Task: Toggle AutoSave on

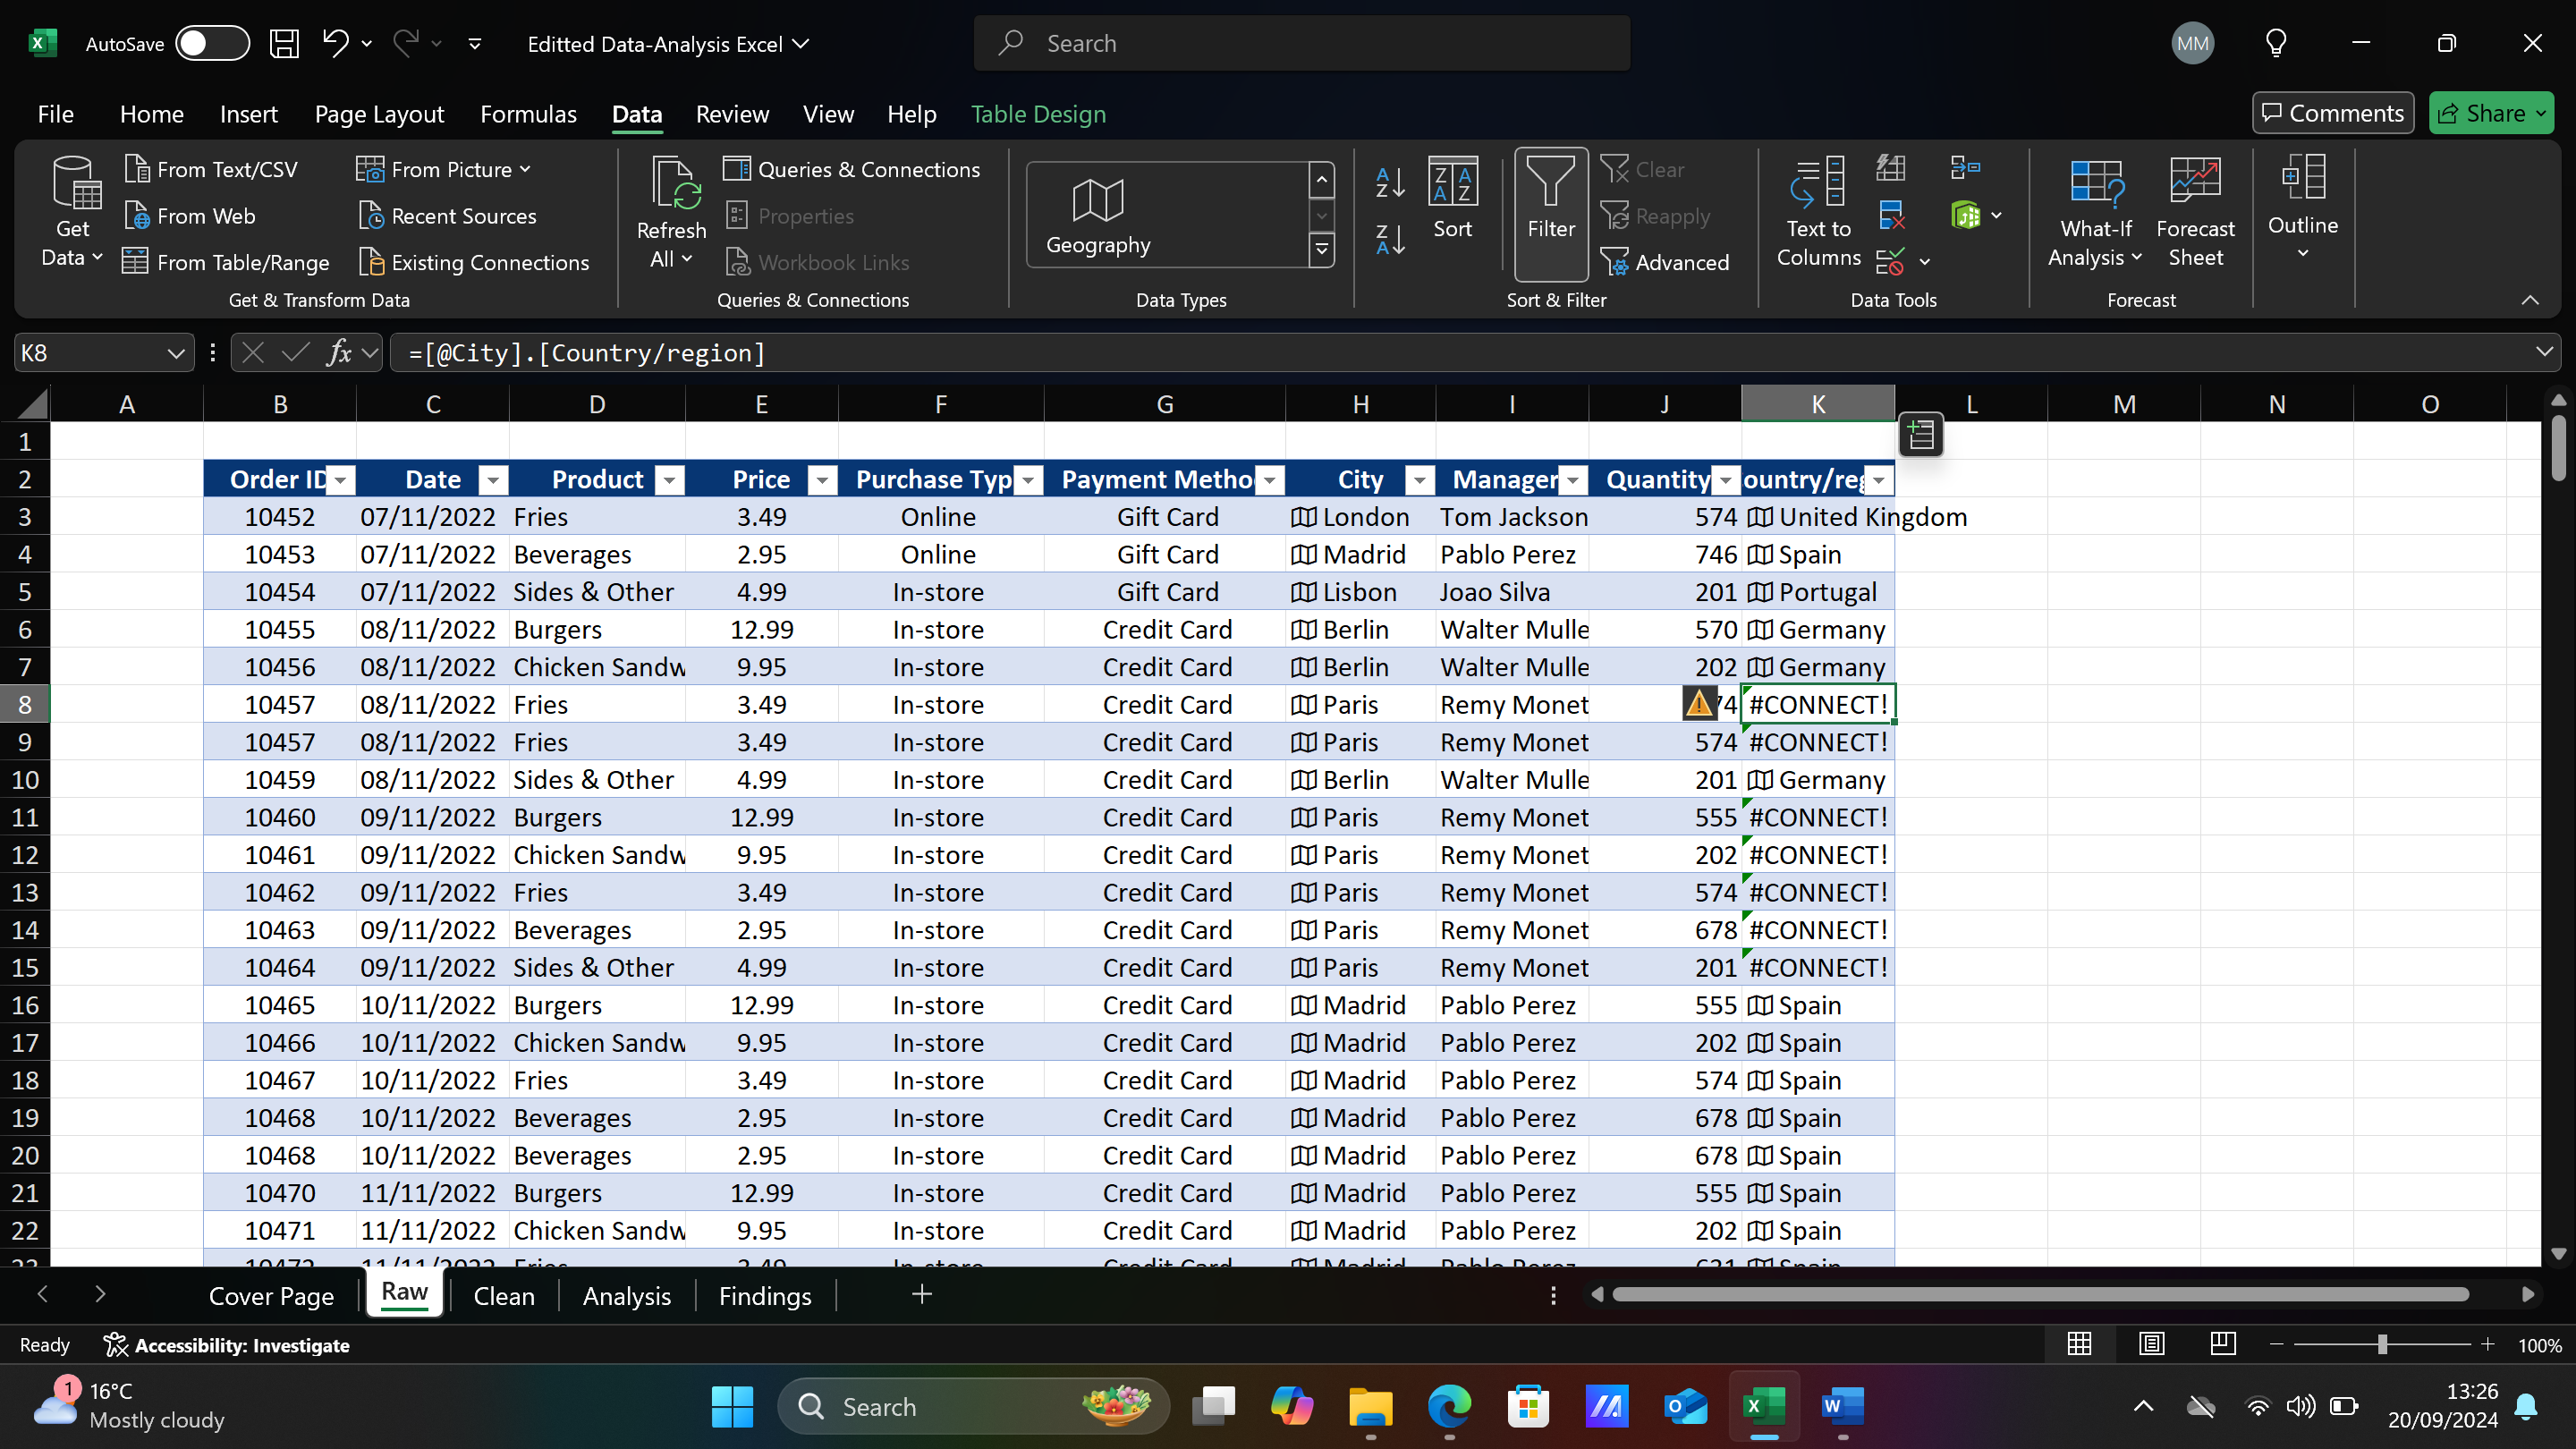Action: pos(211,43)
